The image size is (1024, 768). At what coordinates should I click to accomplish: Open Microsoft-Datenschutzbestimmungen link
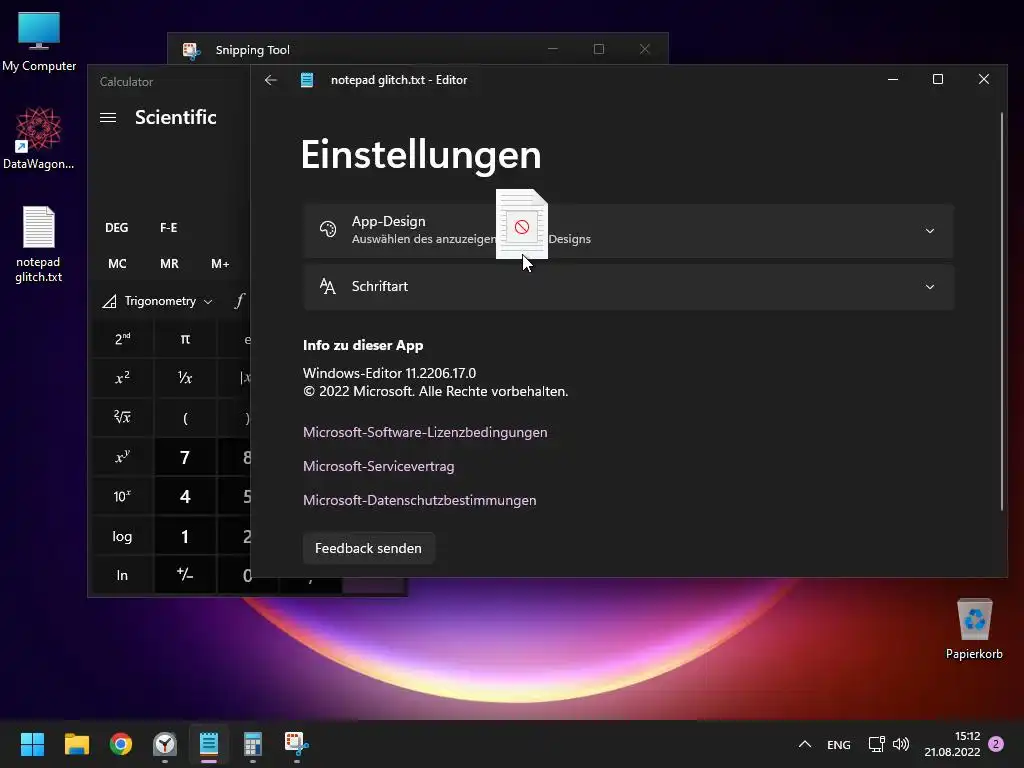pos(420,500)
